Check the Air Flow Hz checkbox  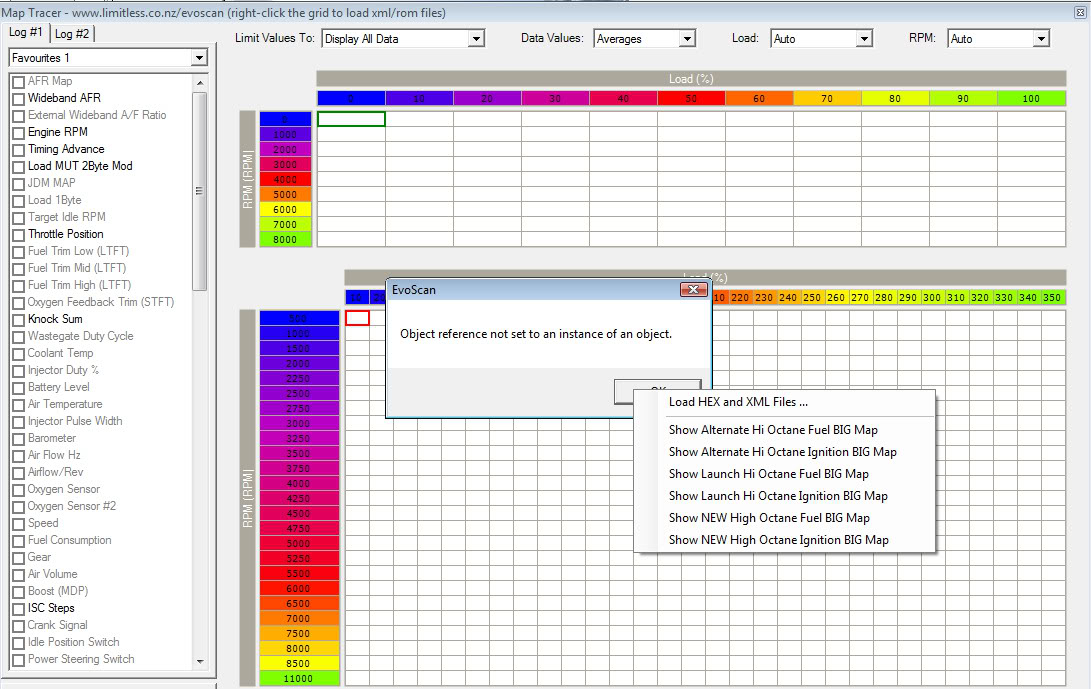coord(19,456)
